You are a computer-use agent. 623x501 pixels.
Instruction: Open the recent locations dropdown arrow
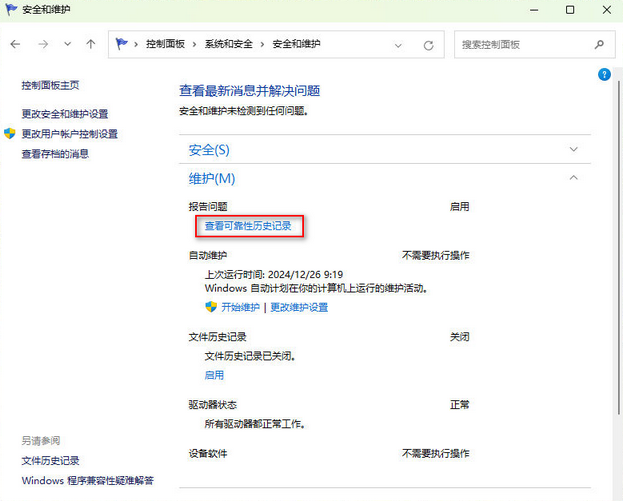(67, 45)
